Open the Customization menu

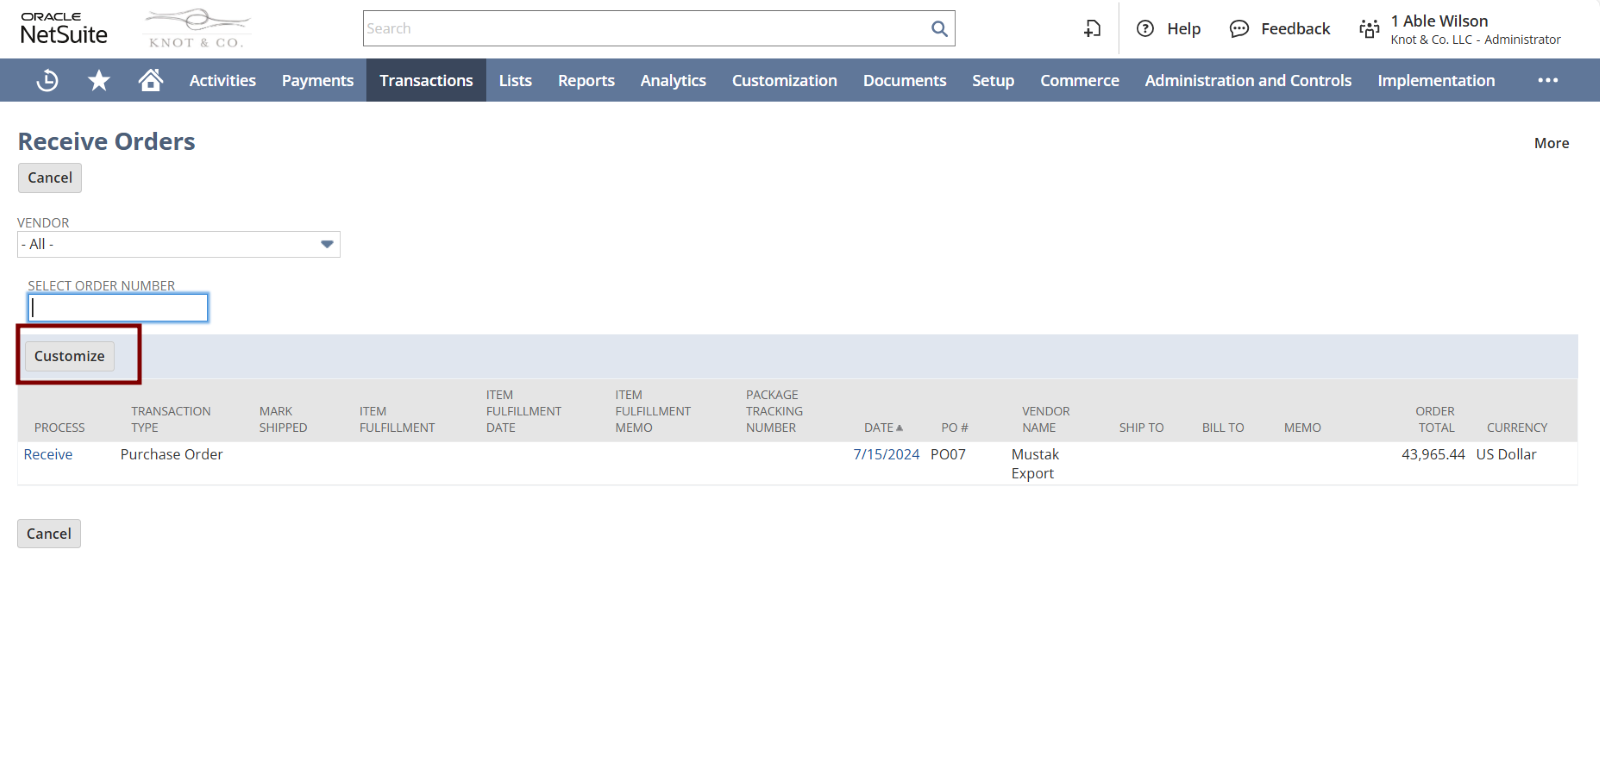click(x=784, y=81)
